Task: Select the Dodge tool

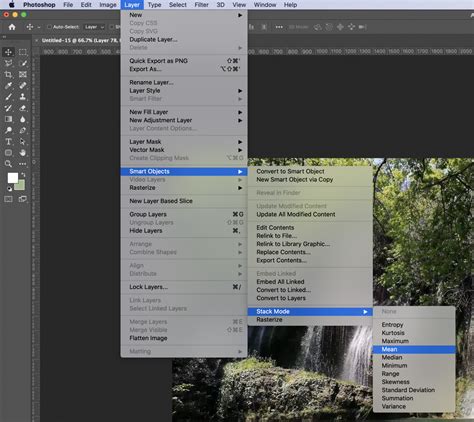Action: pyautogui.click(x=9, y=130)
